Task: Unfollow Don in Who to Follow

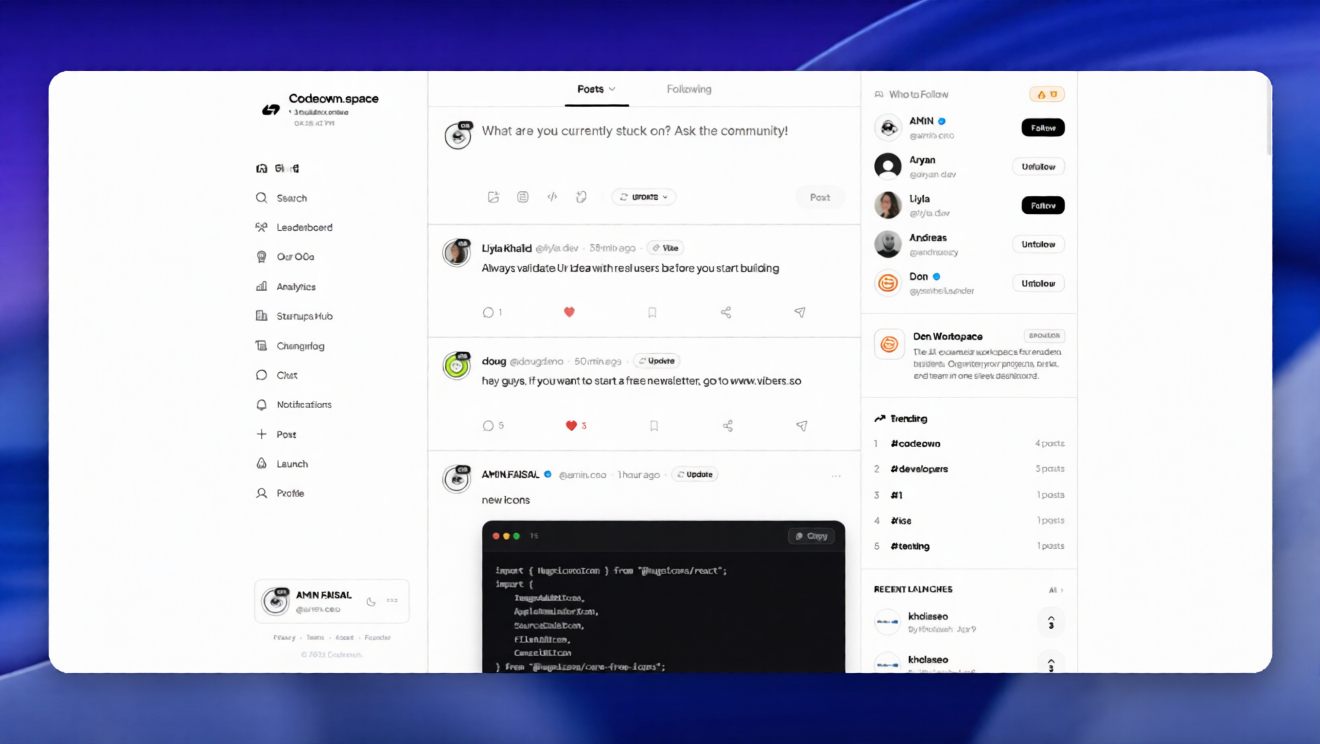Action: coord(1038,283)
